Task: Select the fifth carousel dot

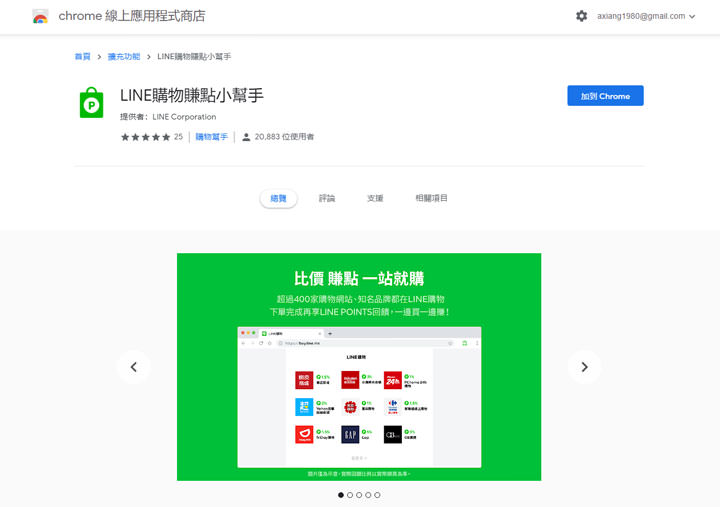Action: (377, 495)
